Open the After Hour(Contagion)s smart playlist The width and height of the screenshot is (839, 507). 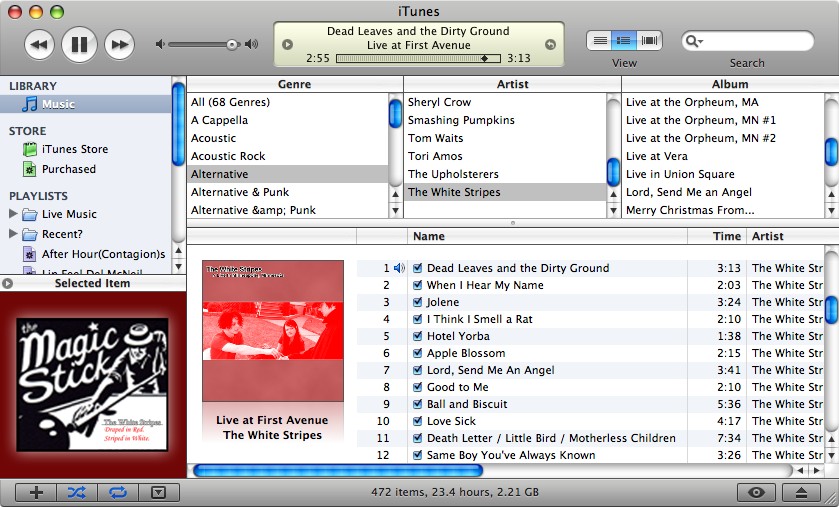103,254
